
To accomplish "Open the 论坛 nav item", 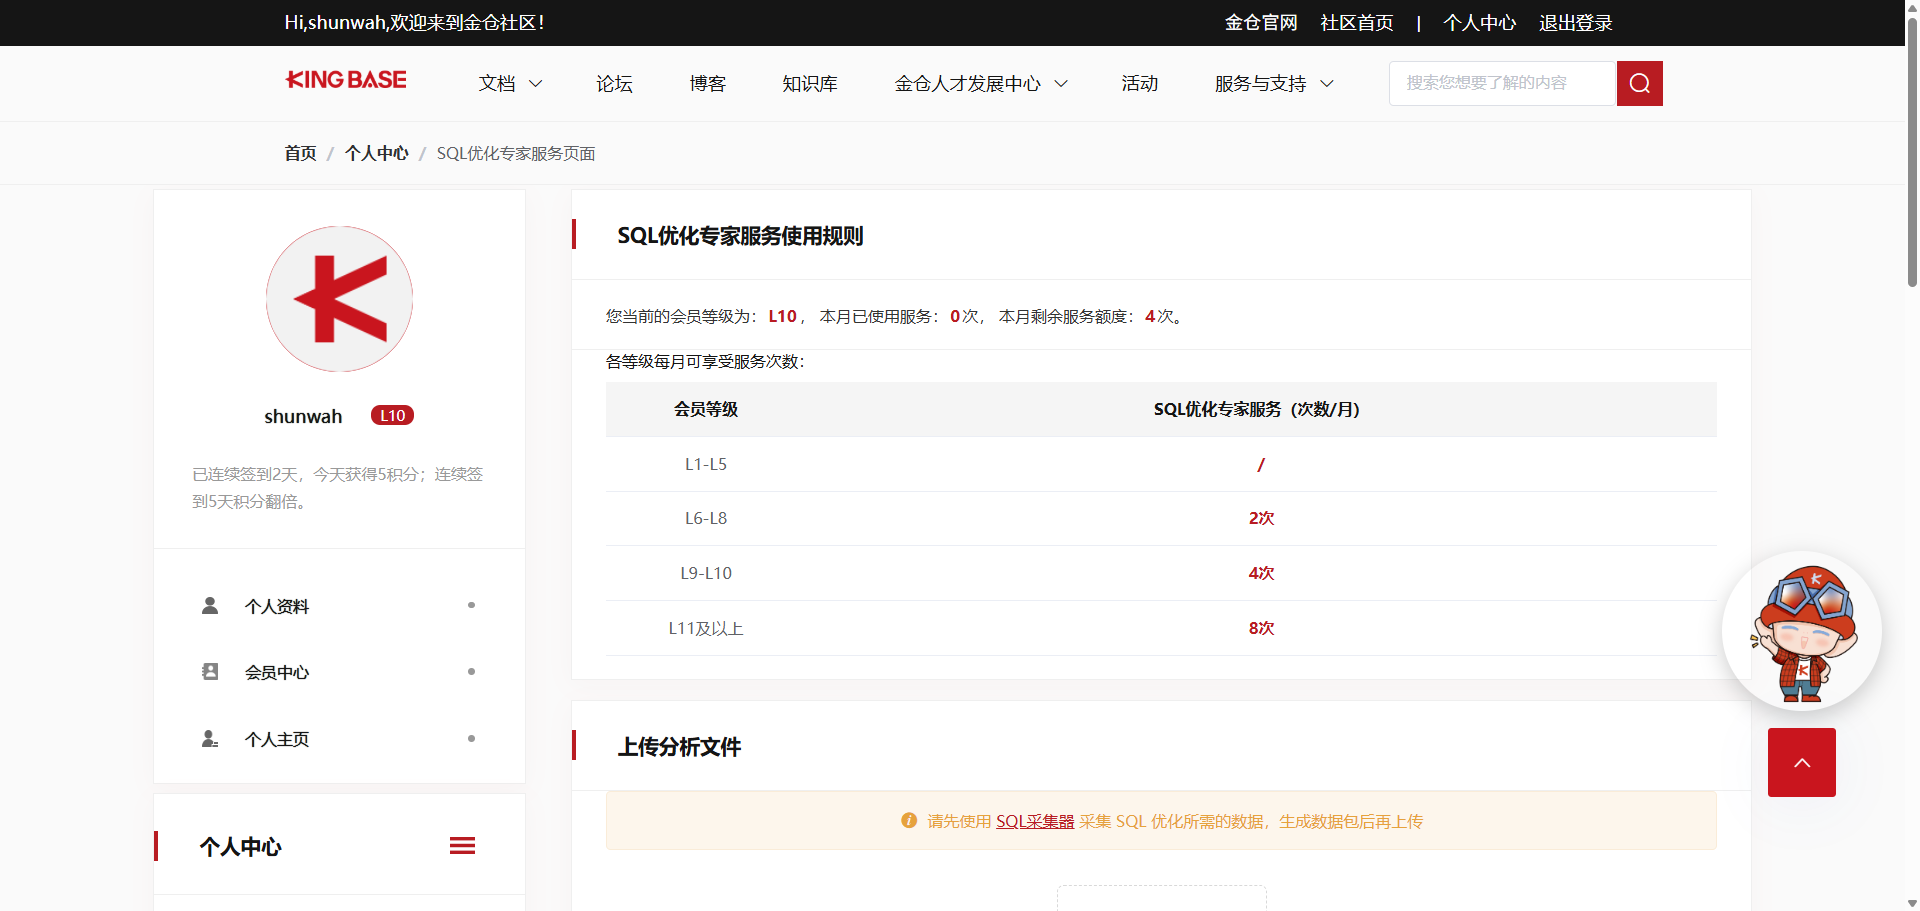I will point(614,84).
